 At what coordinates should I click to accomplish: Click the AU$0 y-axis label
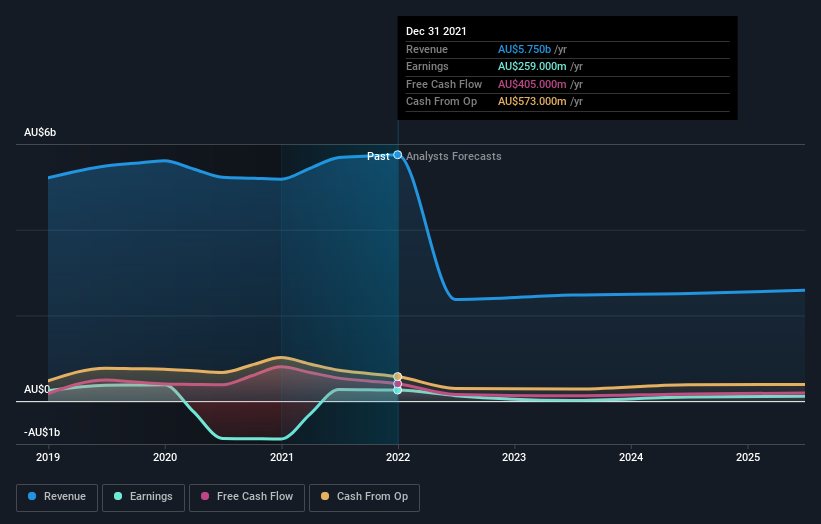click(x=37, y=389)
